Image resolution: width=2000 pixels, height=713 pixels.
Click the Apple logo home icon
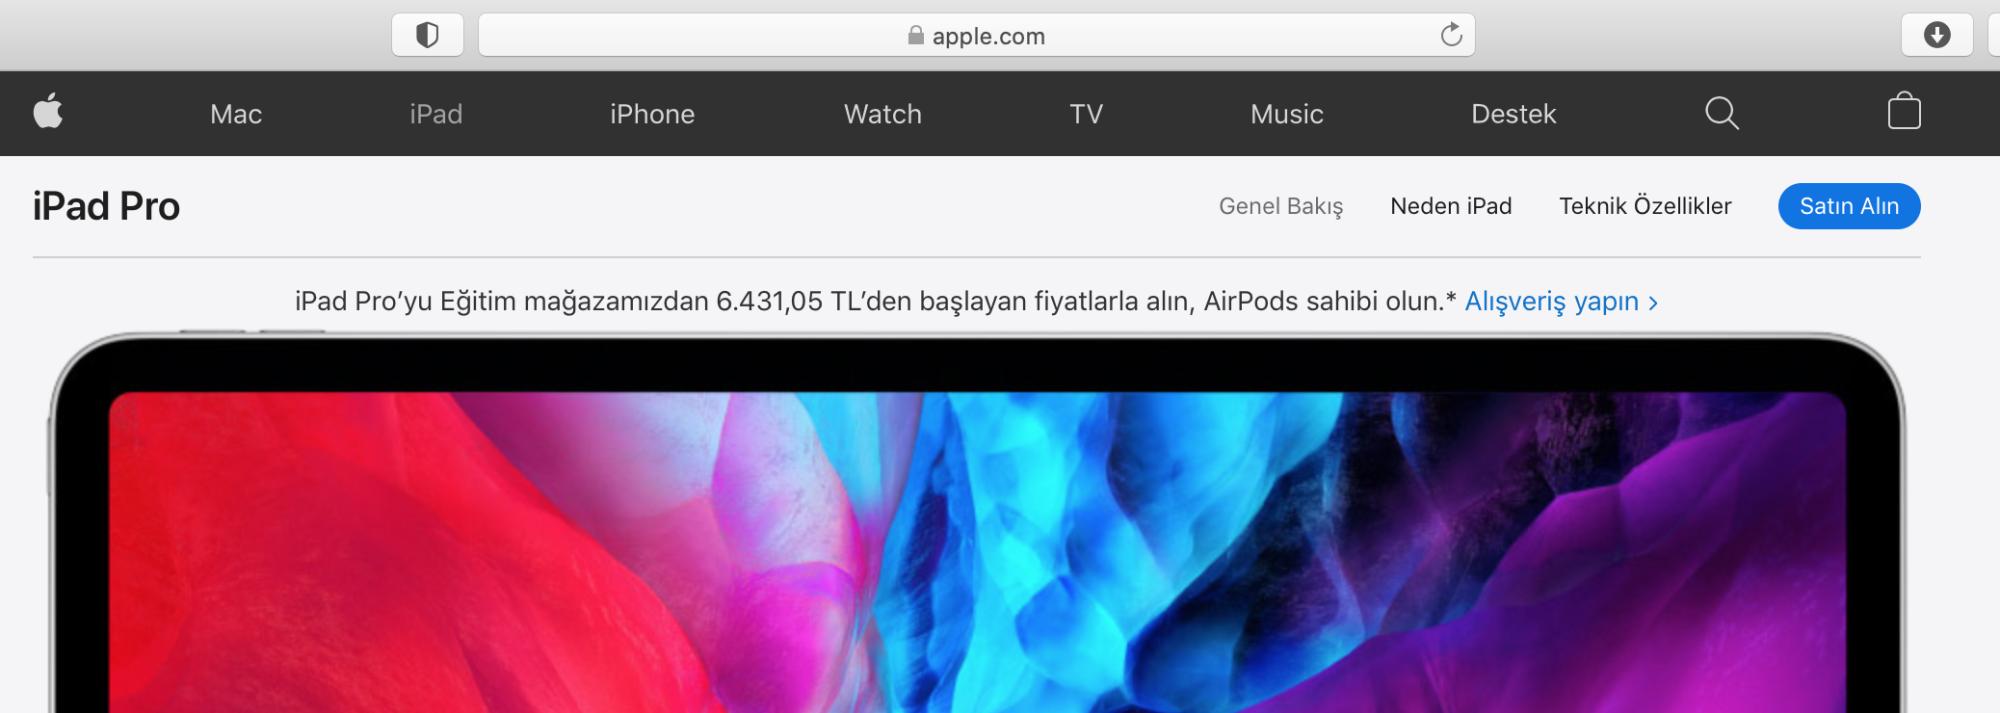coord(48,111)
